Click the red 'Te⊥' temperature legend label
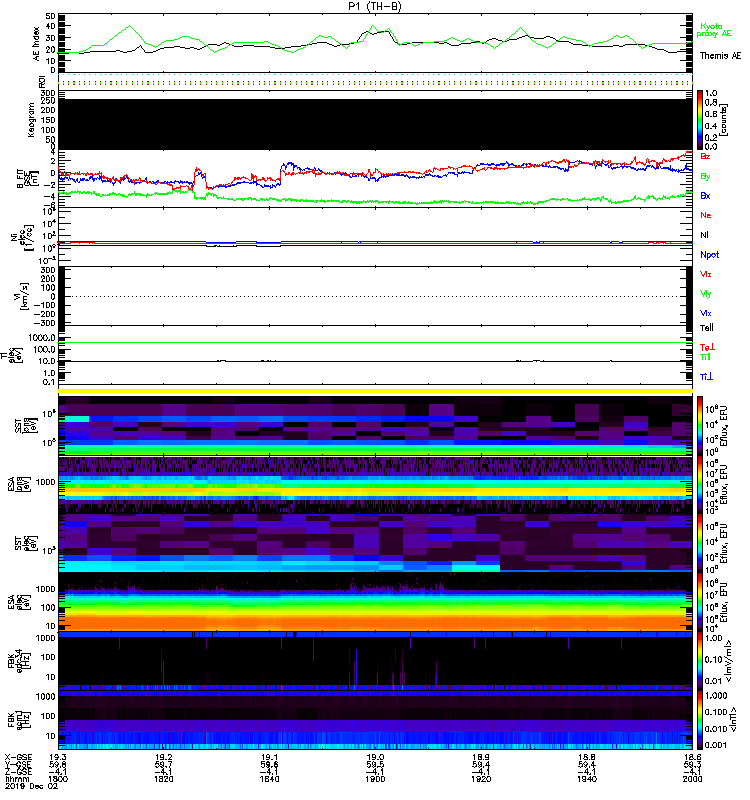Screen dimensions: 750x800 (707, 347)
